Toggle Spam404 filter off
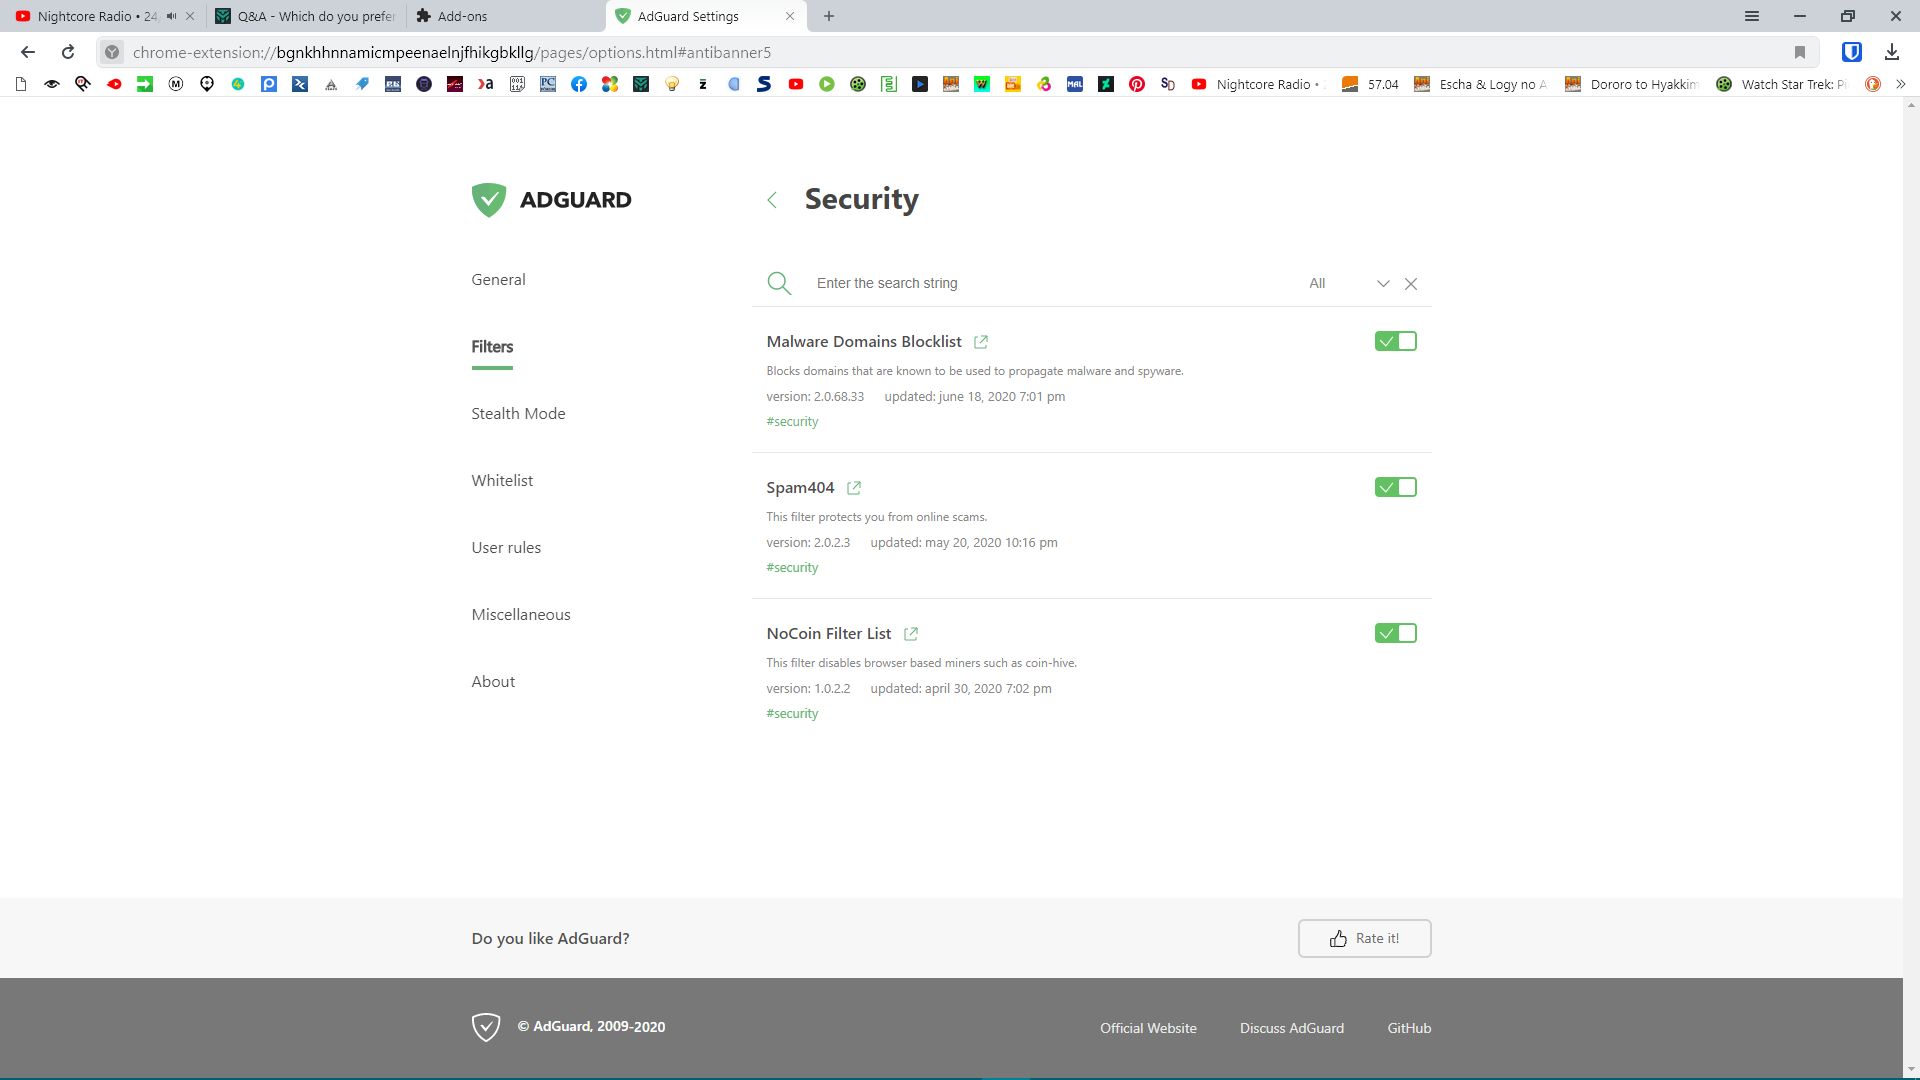The height and width of the screenshot is (1080, 1920). (x=1396, y=488)
